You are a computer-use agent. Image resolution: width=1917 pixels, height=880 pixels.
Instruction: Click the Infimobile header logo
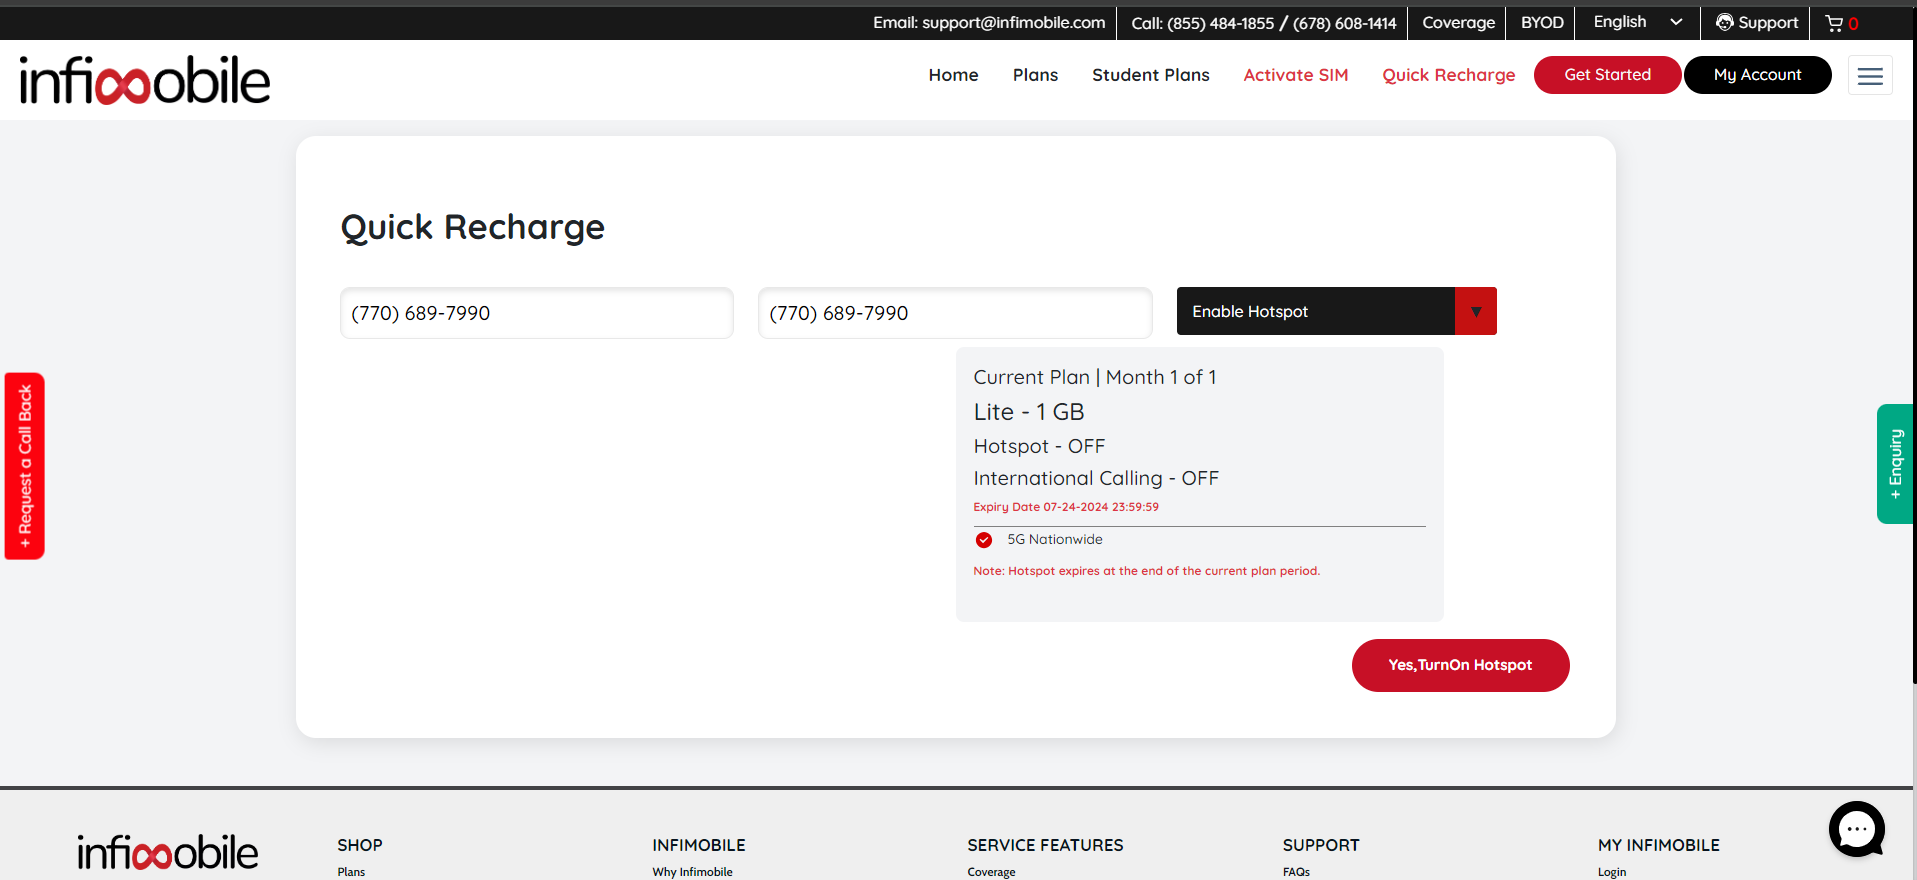point(145,80)
